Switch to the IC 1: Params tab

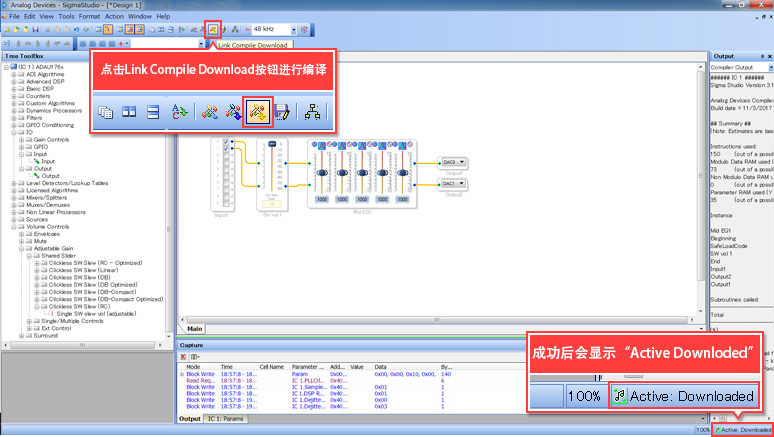coord(225,419)
